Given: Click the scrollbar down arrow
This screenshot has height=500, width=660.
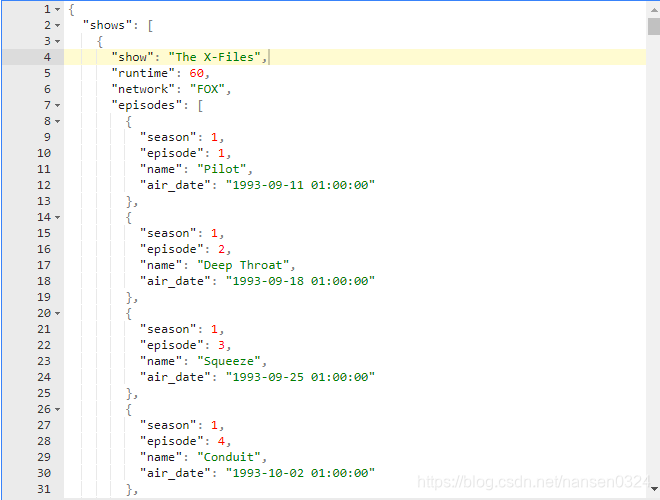Looking at the screenshot, I should click(654, 489).
